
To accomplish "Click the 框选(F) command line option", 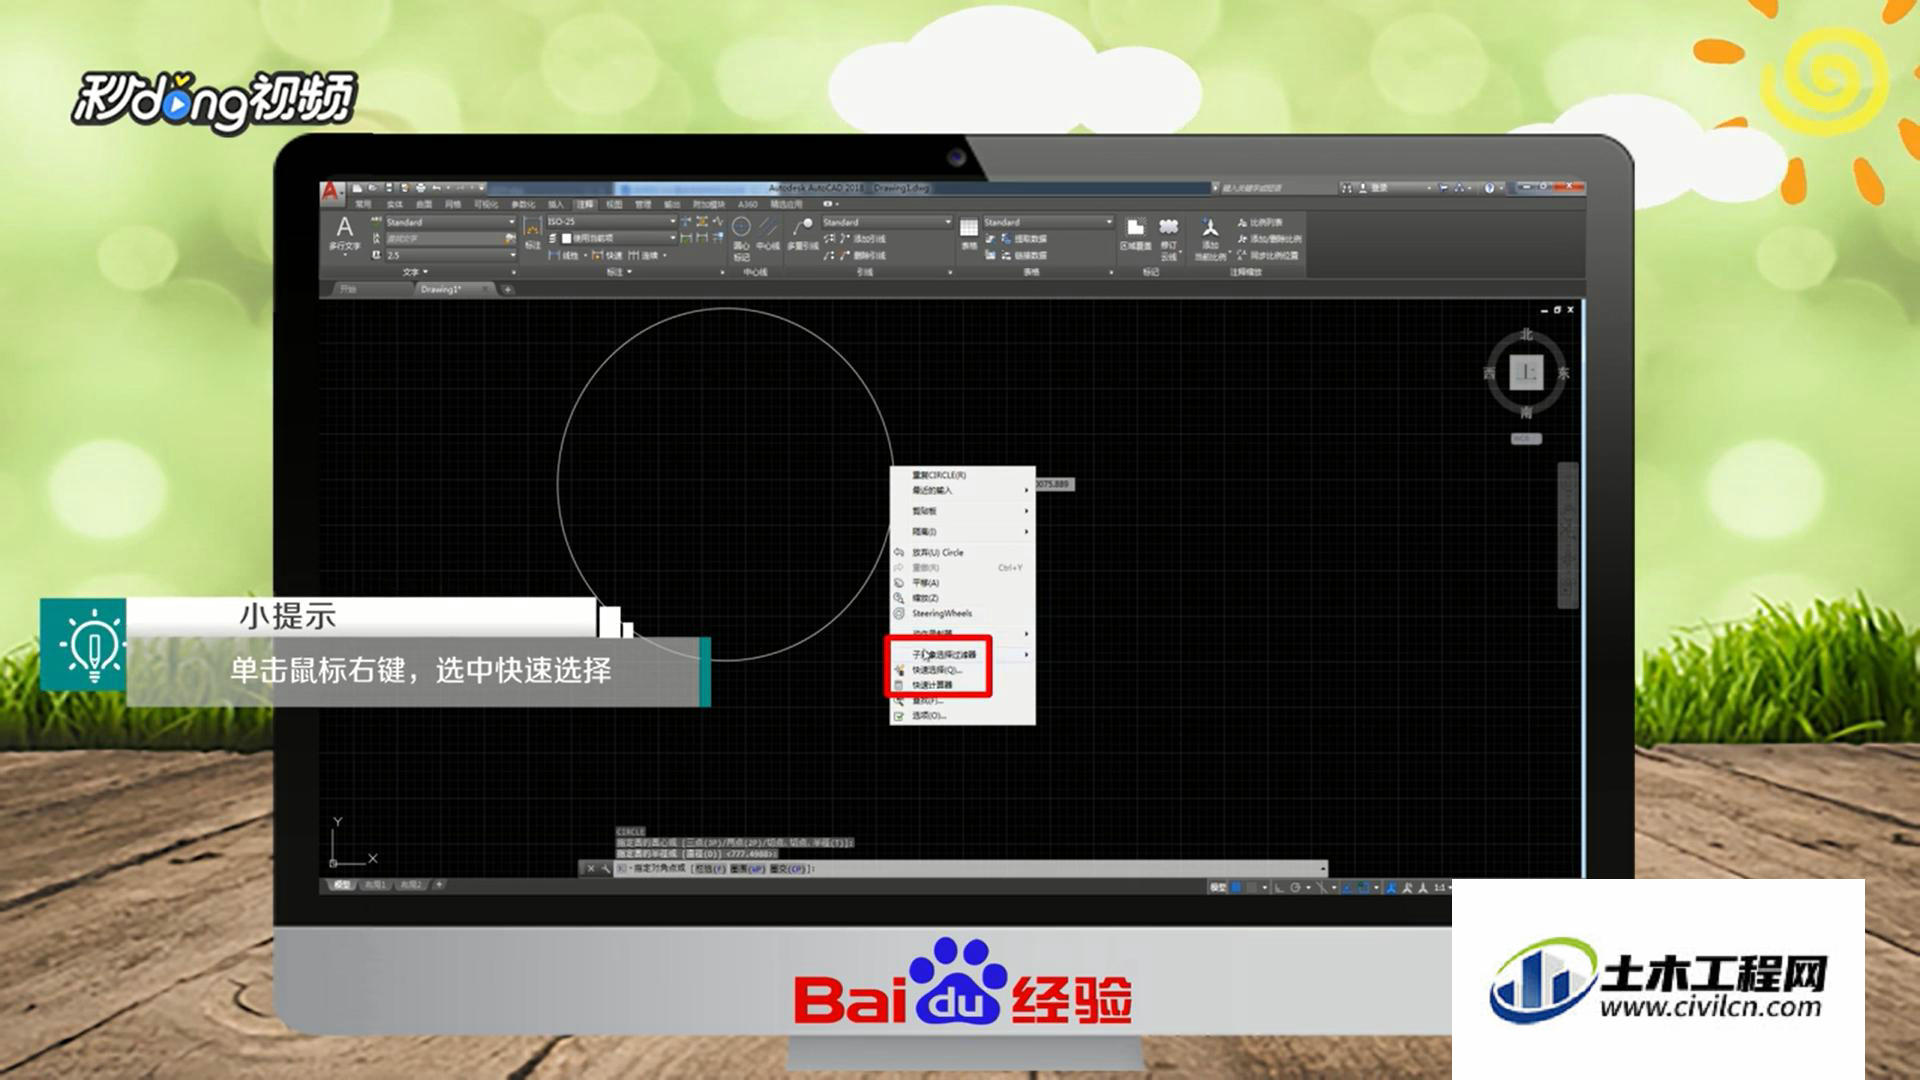I will (x=708, y=869).
